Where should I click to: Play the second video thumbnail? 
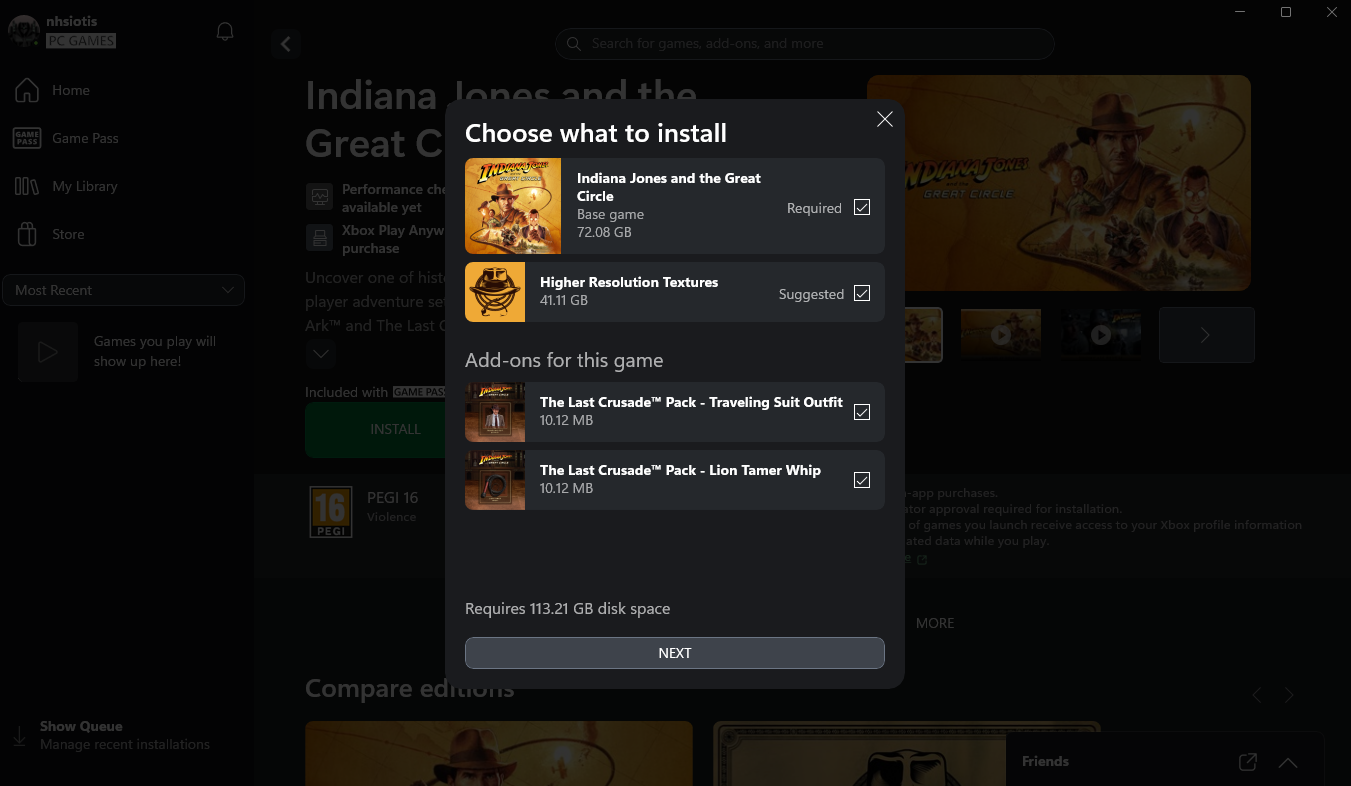(x=1100, y=335)
